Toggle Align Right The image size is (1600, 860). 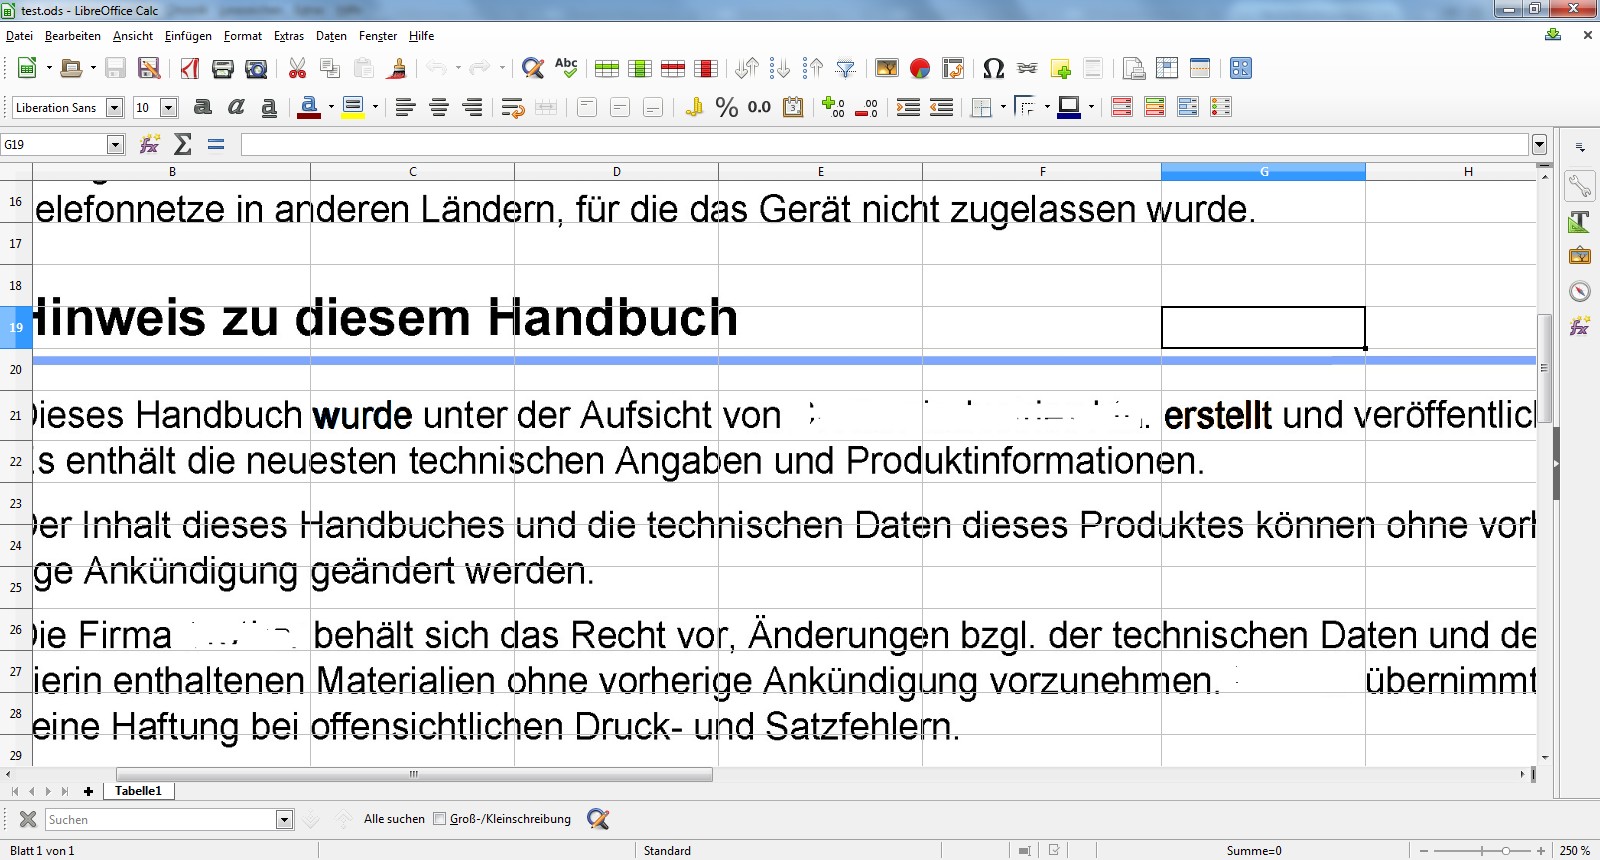point(472,107)
